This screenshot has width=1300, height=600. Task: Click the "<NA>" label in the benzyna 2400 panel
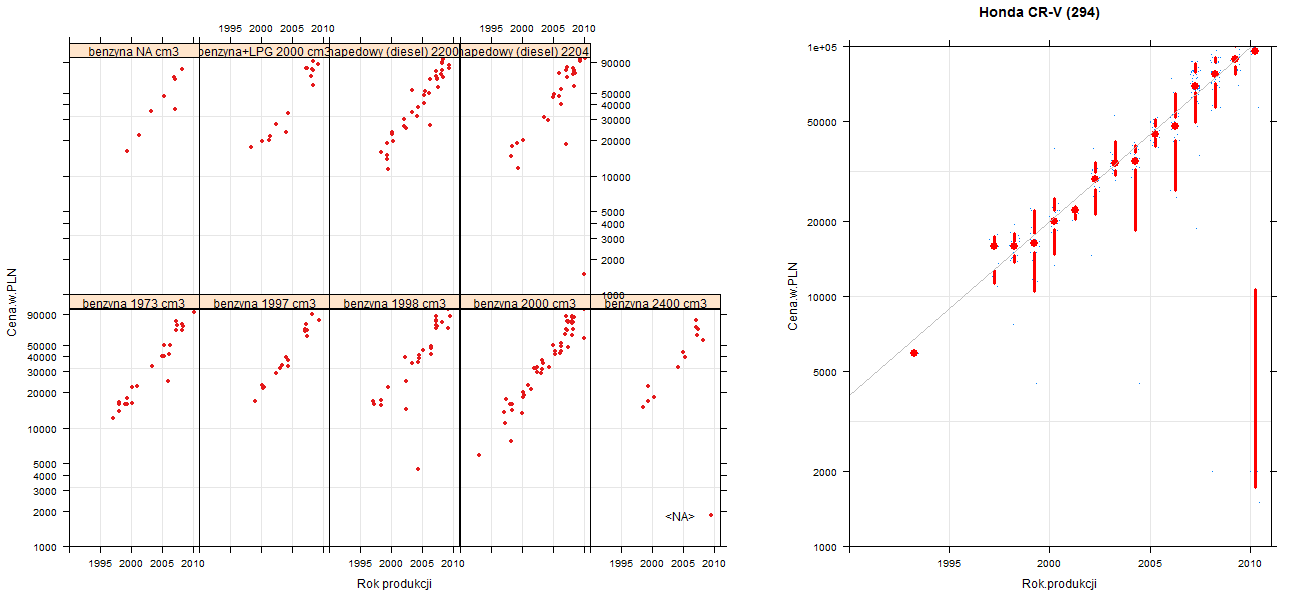tap(680, 516)
